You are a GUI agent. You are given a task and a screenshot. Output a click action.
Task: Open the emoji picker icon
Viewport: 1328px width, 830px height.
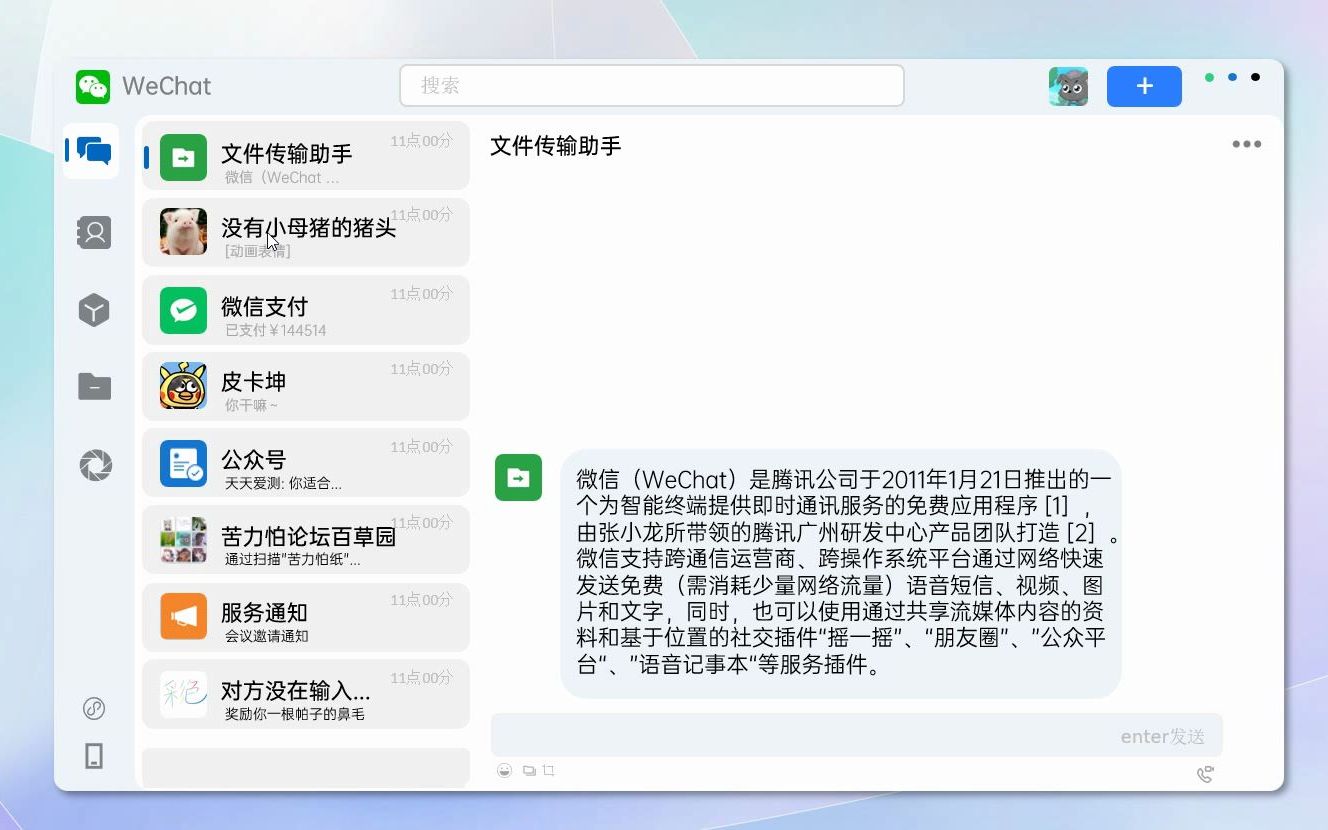pos(504,770)
